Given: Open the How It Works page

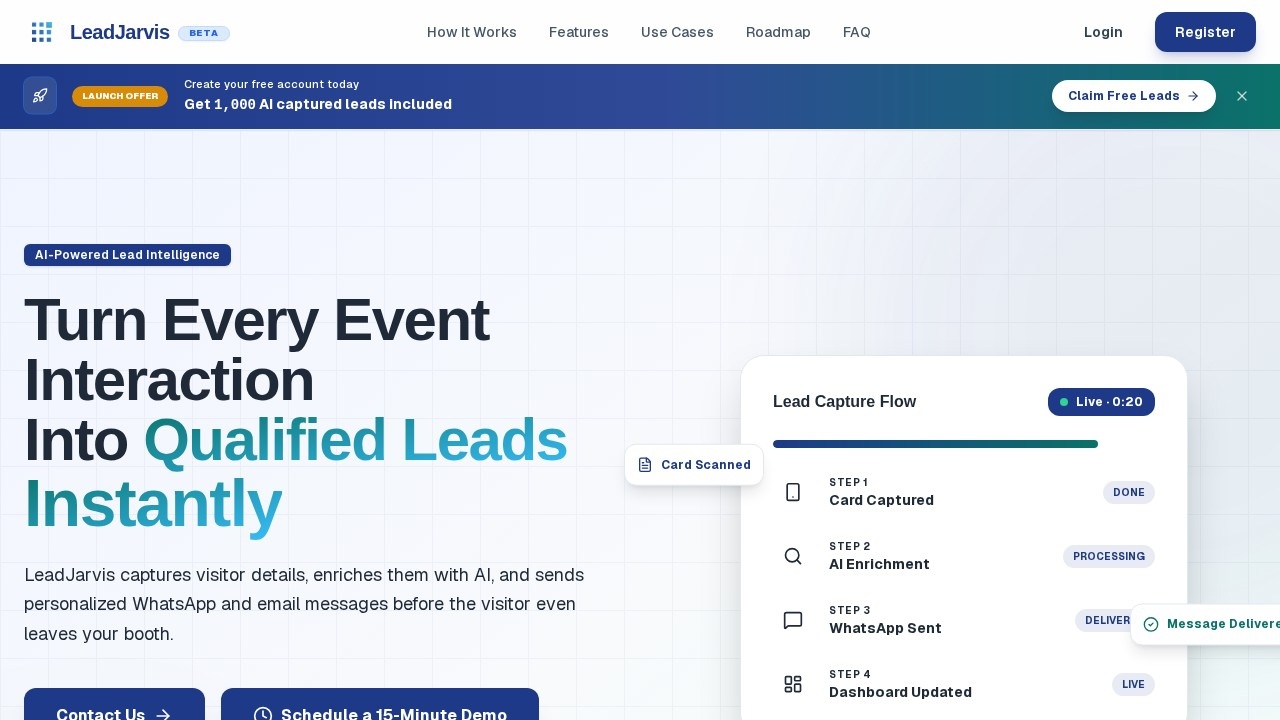Looking at the screenshot, I should point(472,32).
